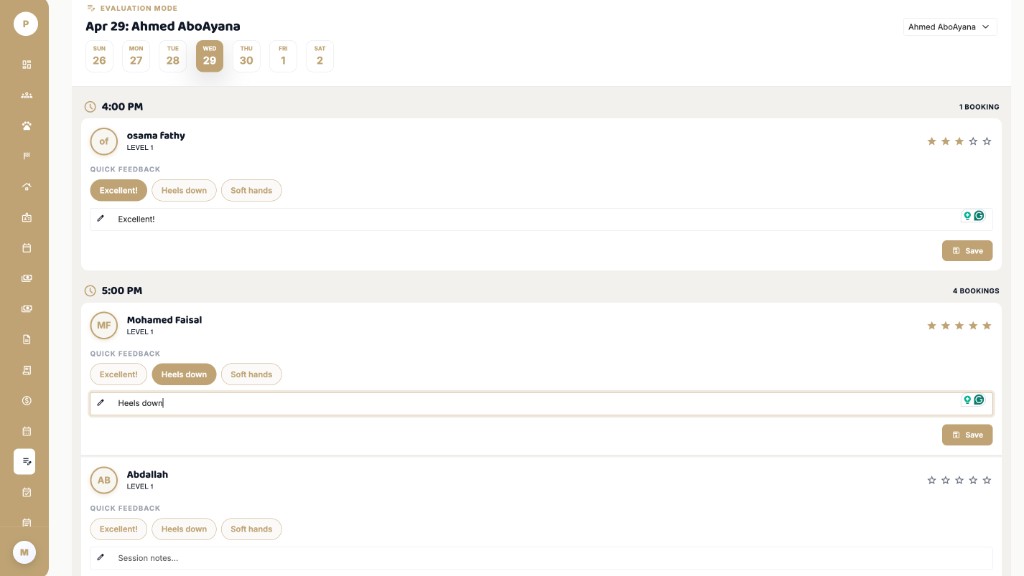Image resolution: width=1024 pixels, height=576 pixels.
Task: Set Mohamed Faisal rating to one star
Action: pos(932,326)
